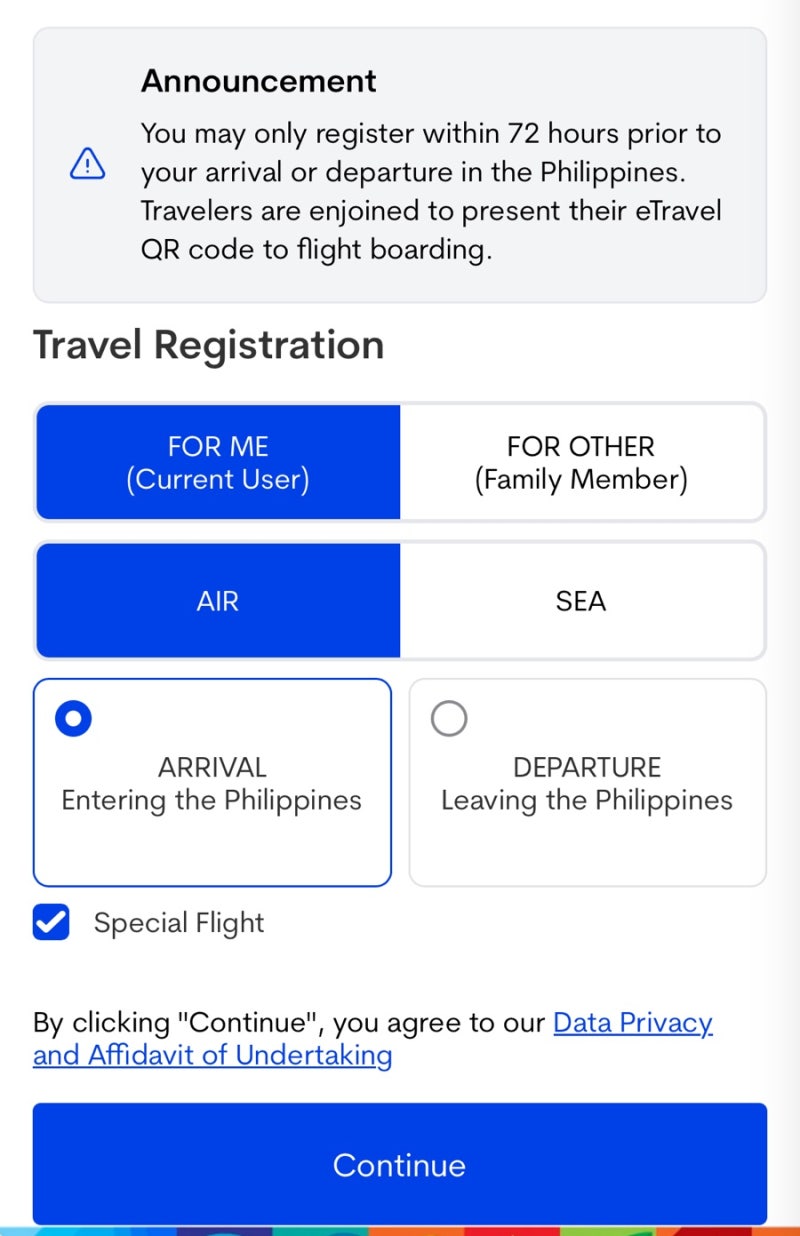The width and height of the screenshot is (800, 1236).
Task: Uncheck the Special Flight checkbox
Action: (51, 922)
